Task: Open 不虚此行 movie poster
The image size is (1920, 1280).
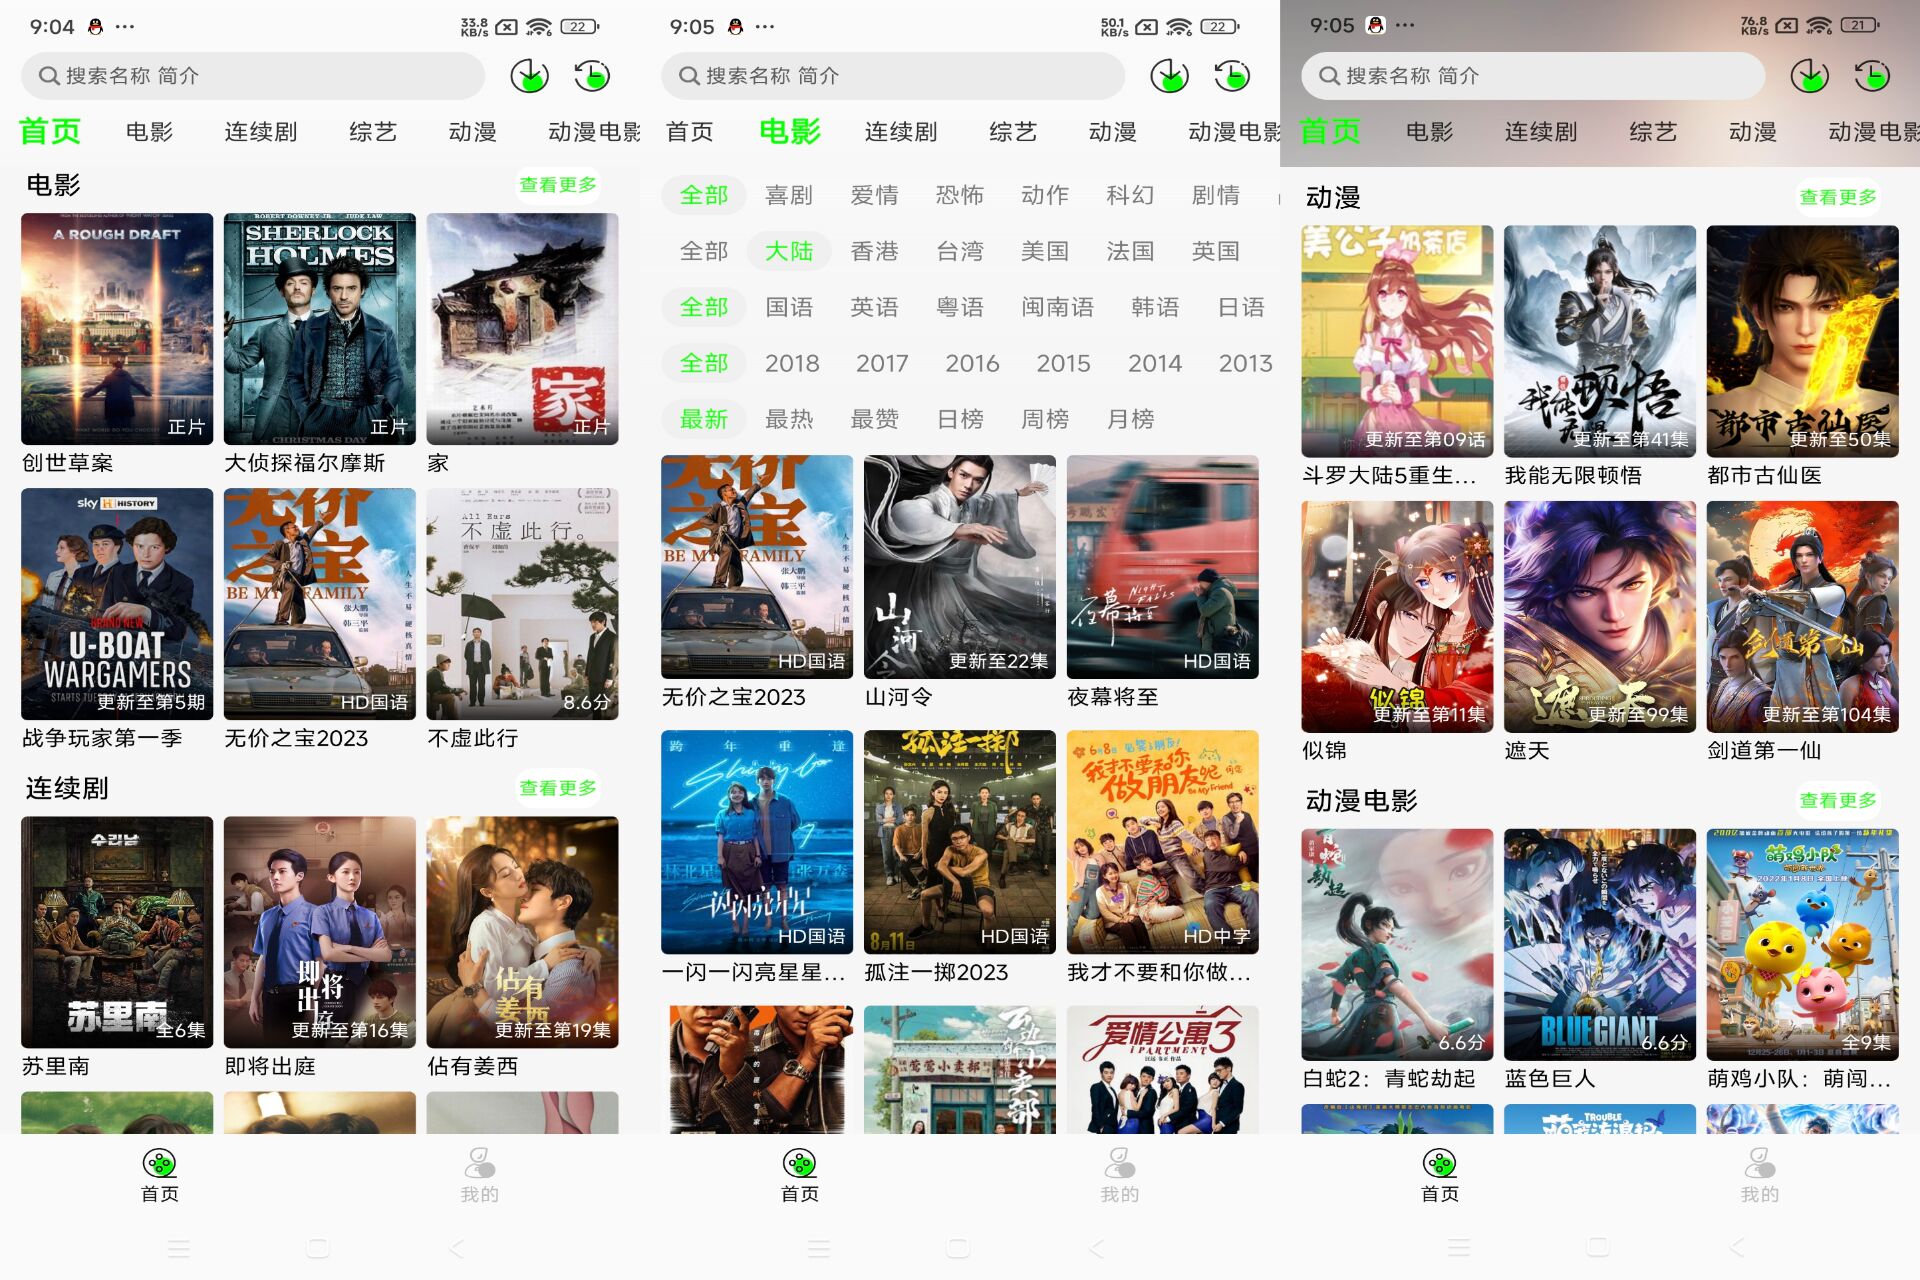Action: [x=522, y=604]
